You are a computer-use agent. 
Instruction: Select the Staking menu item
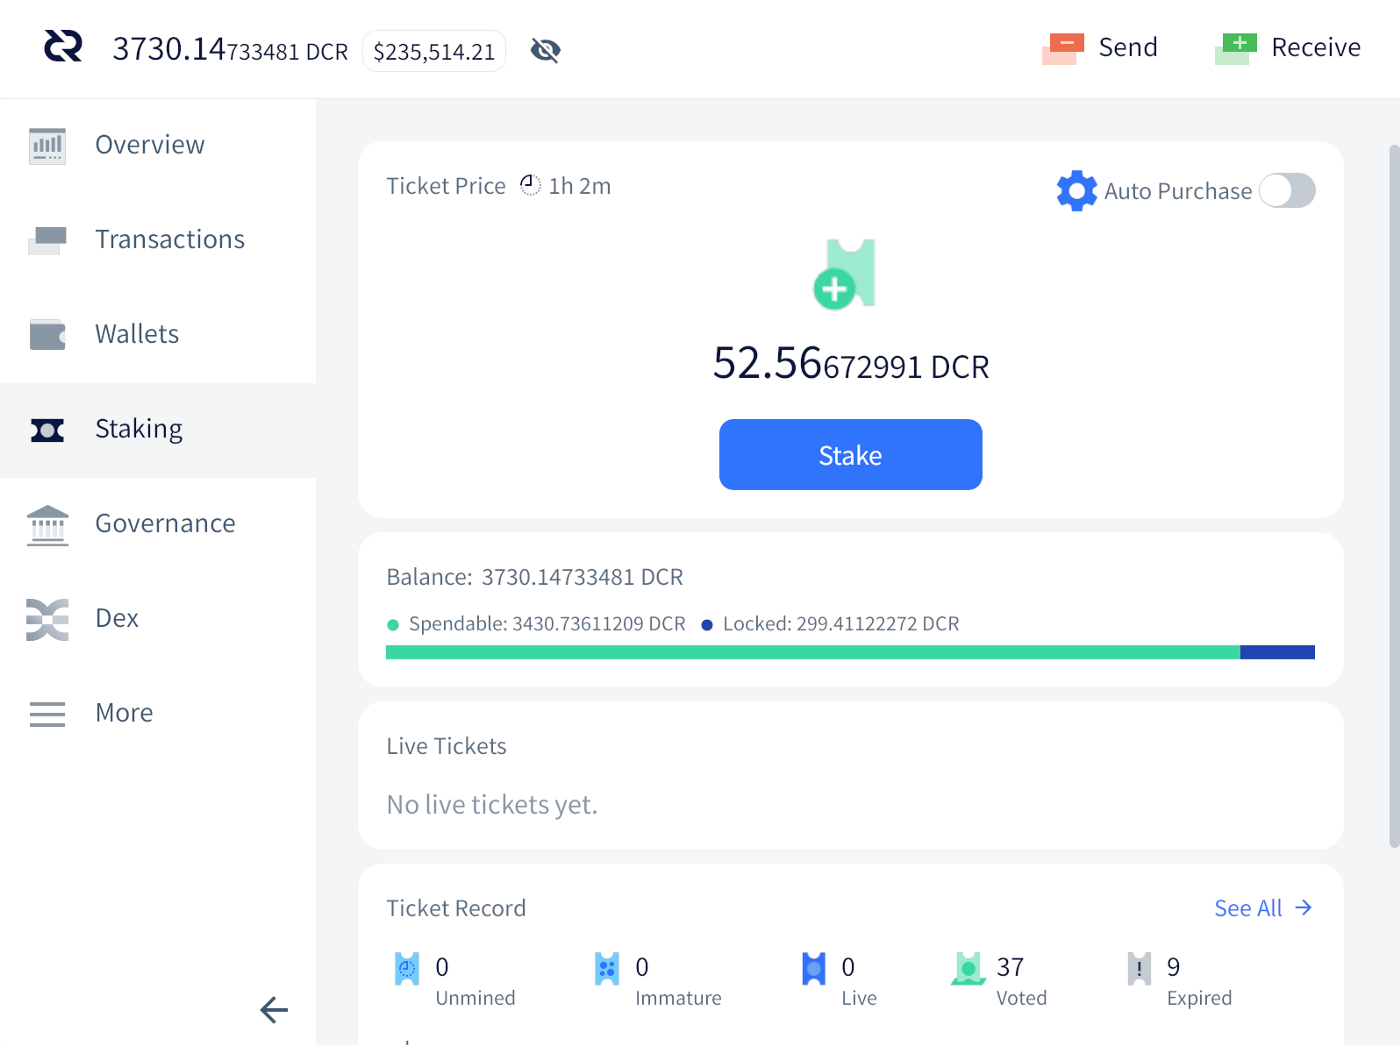(139, 429)
